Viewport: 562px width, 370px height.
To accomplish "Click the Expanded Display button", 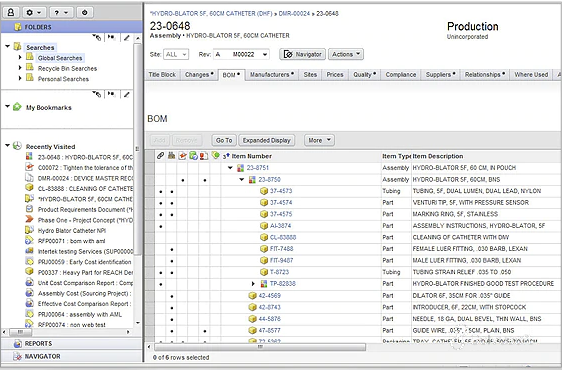I will 267,140.
